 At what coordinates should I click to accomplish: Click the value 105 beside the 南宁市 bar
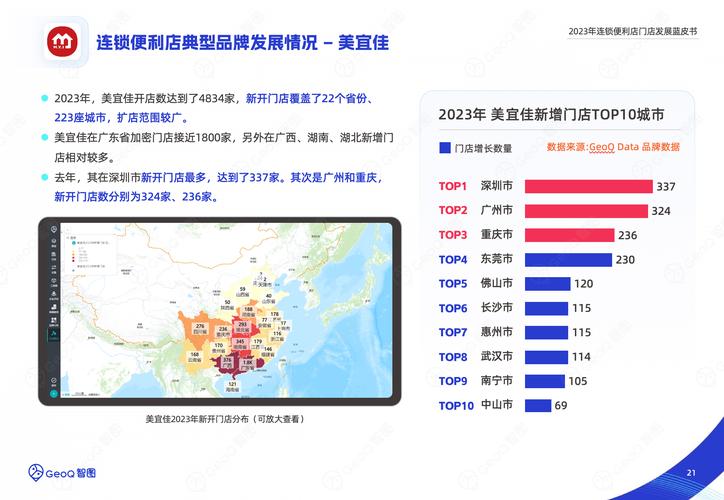pyautogui.click(x=578, y=381)
